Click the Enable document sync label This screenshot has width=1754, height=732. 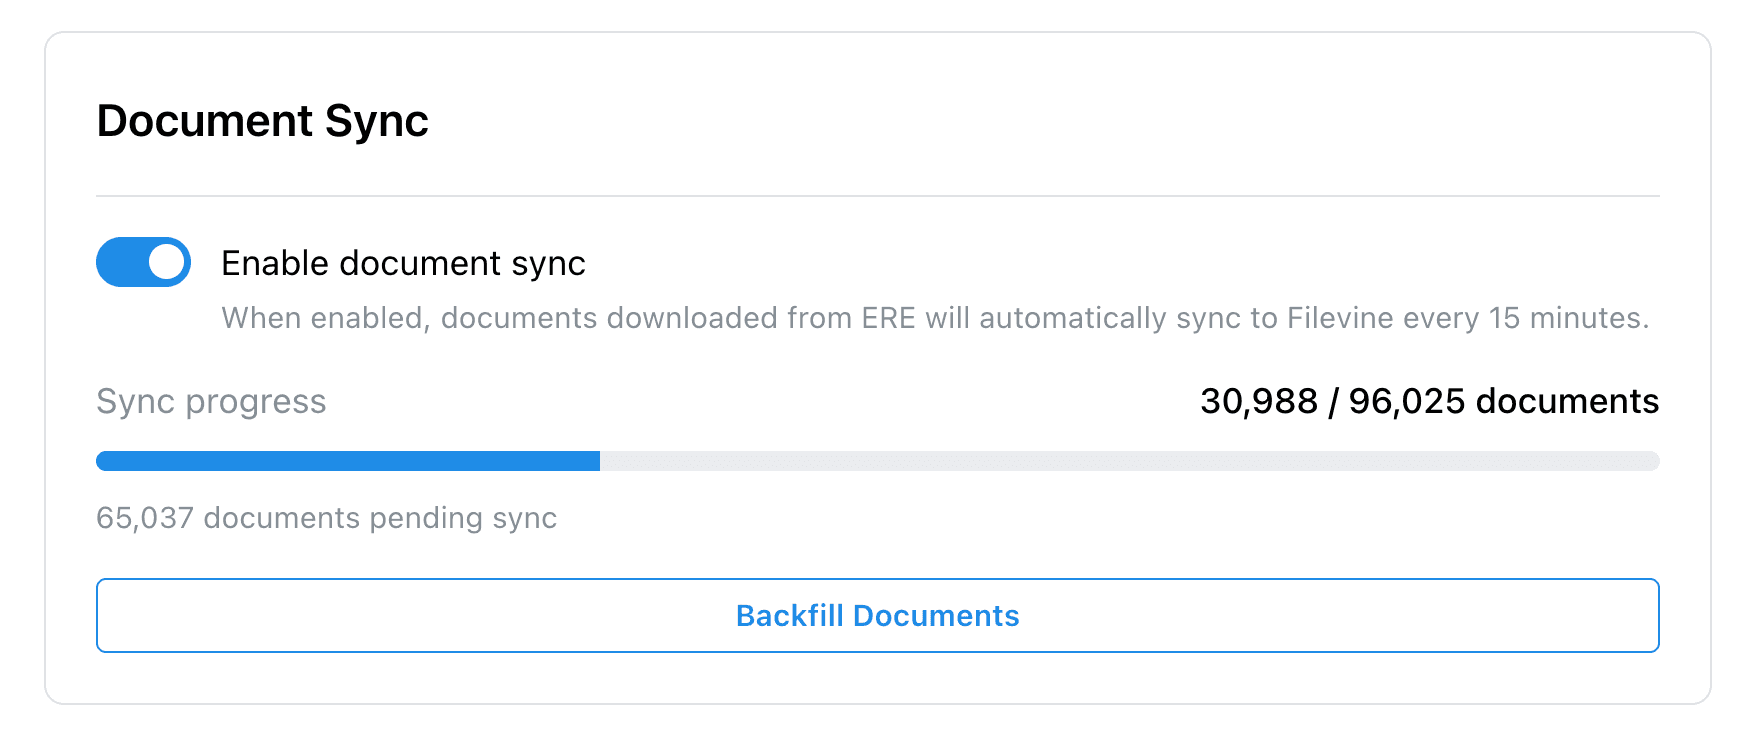tap(403, 263)
